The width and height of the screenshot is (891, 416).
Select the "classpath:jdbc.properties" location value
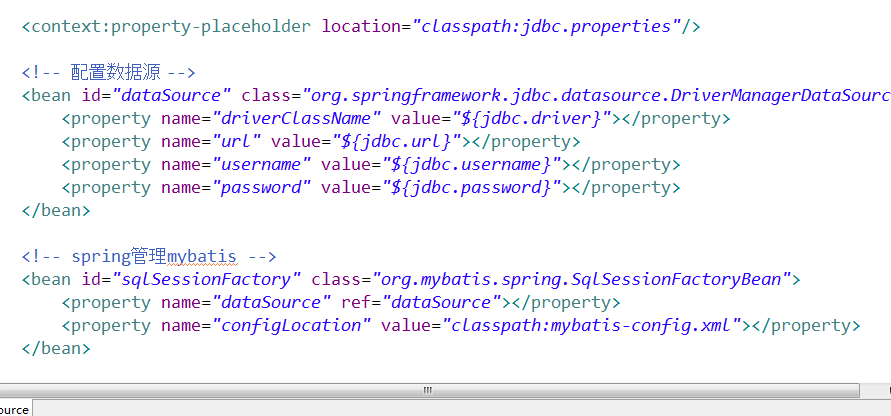pyautogui.click(x=546, y=27)
